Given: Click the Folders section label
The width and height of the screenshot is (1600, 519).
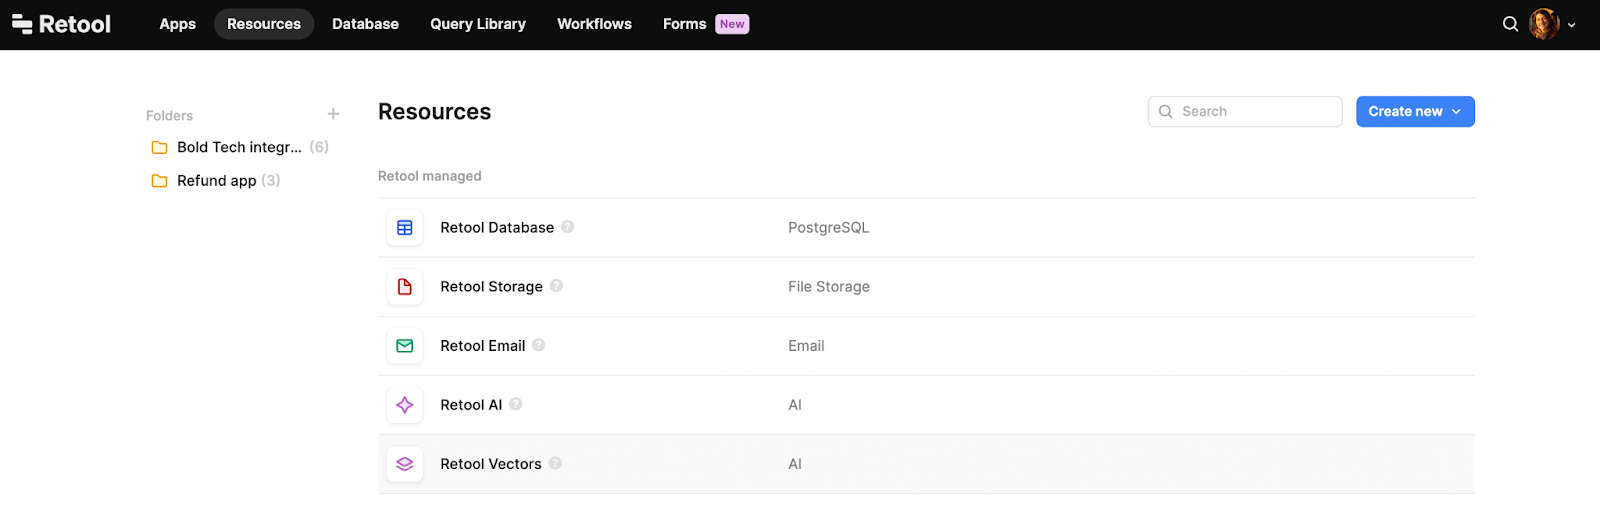Looking at the screenshot, I should click(x=169, y=116).
